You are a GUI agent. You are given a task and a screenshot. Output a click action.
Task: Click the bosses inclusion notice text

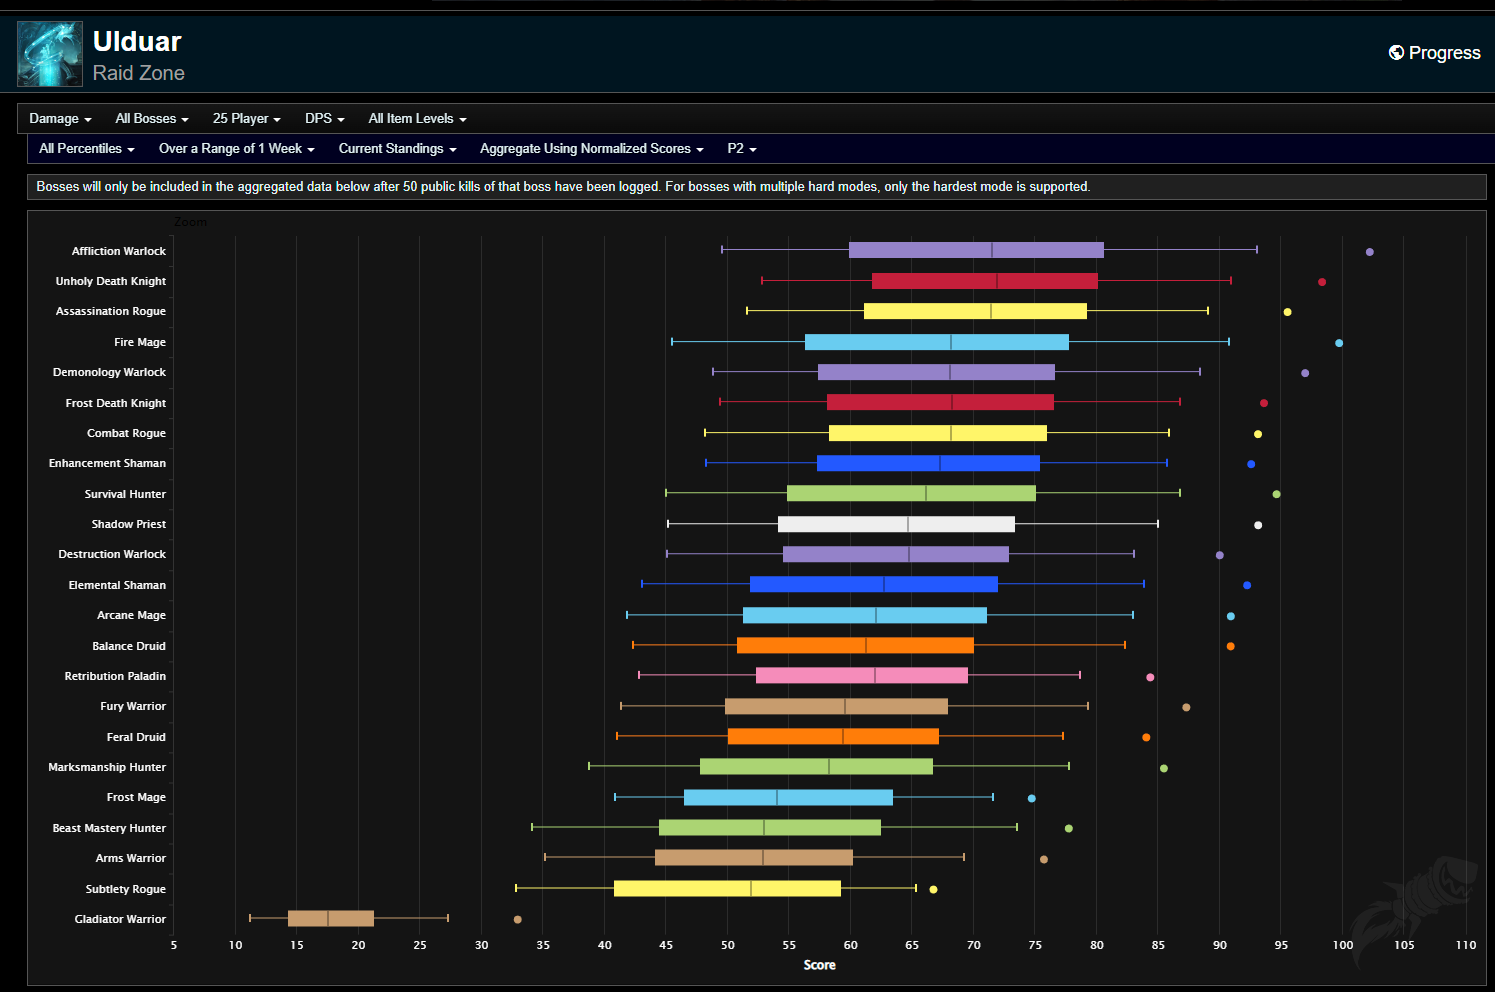563,187
